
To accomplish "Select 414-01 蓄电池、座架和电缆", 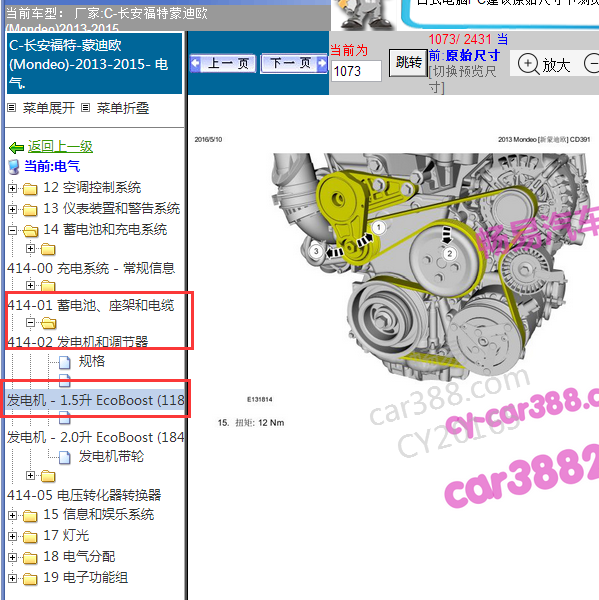I will pos(91,305).
